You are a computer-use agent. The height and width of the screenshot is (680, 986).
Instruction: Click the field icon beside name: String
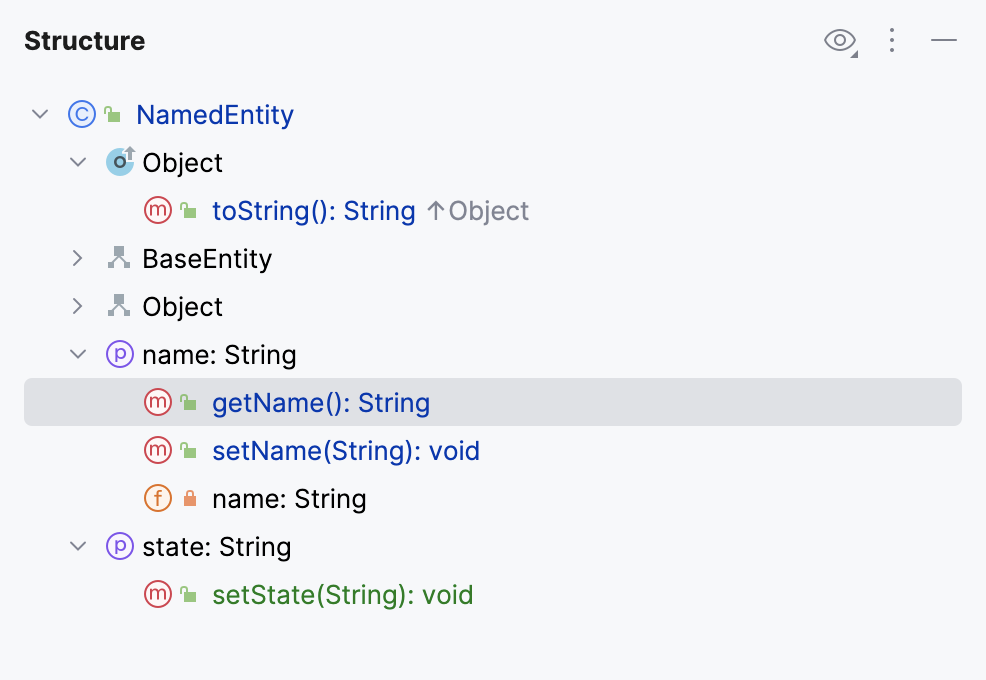(158, 498)
